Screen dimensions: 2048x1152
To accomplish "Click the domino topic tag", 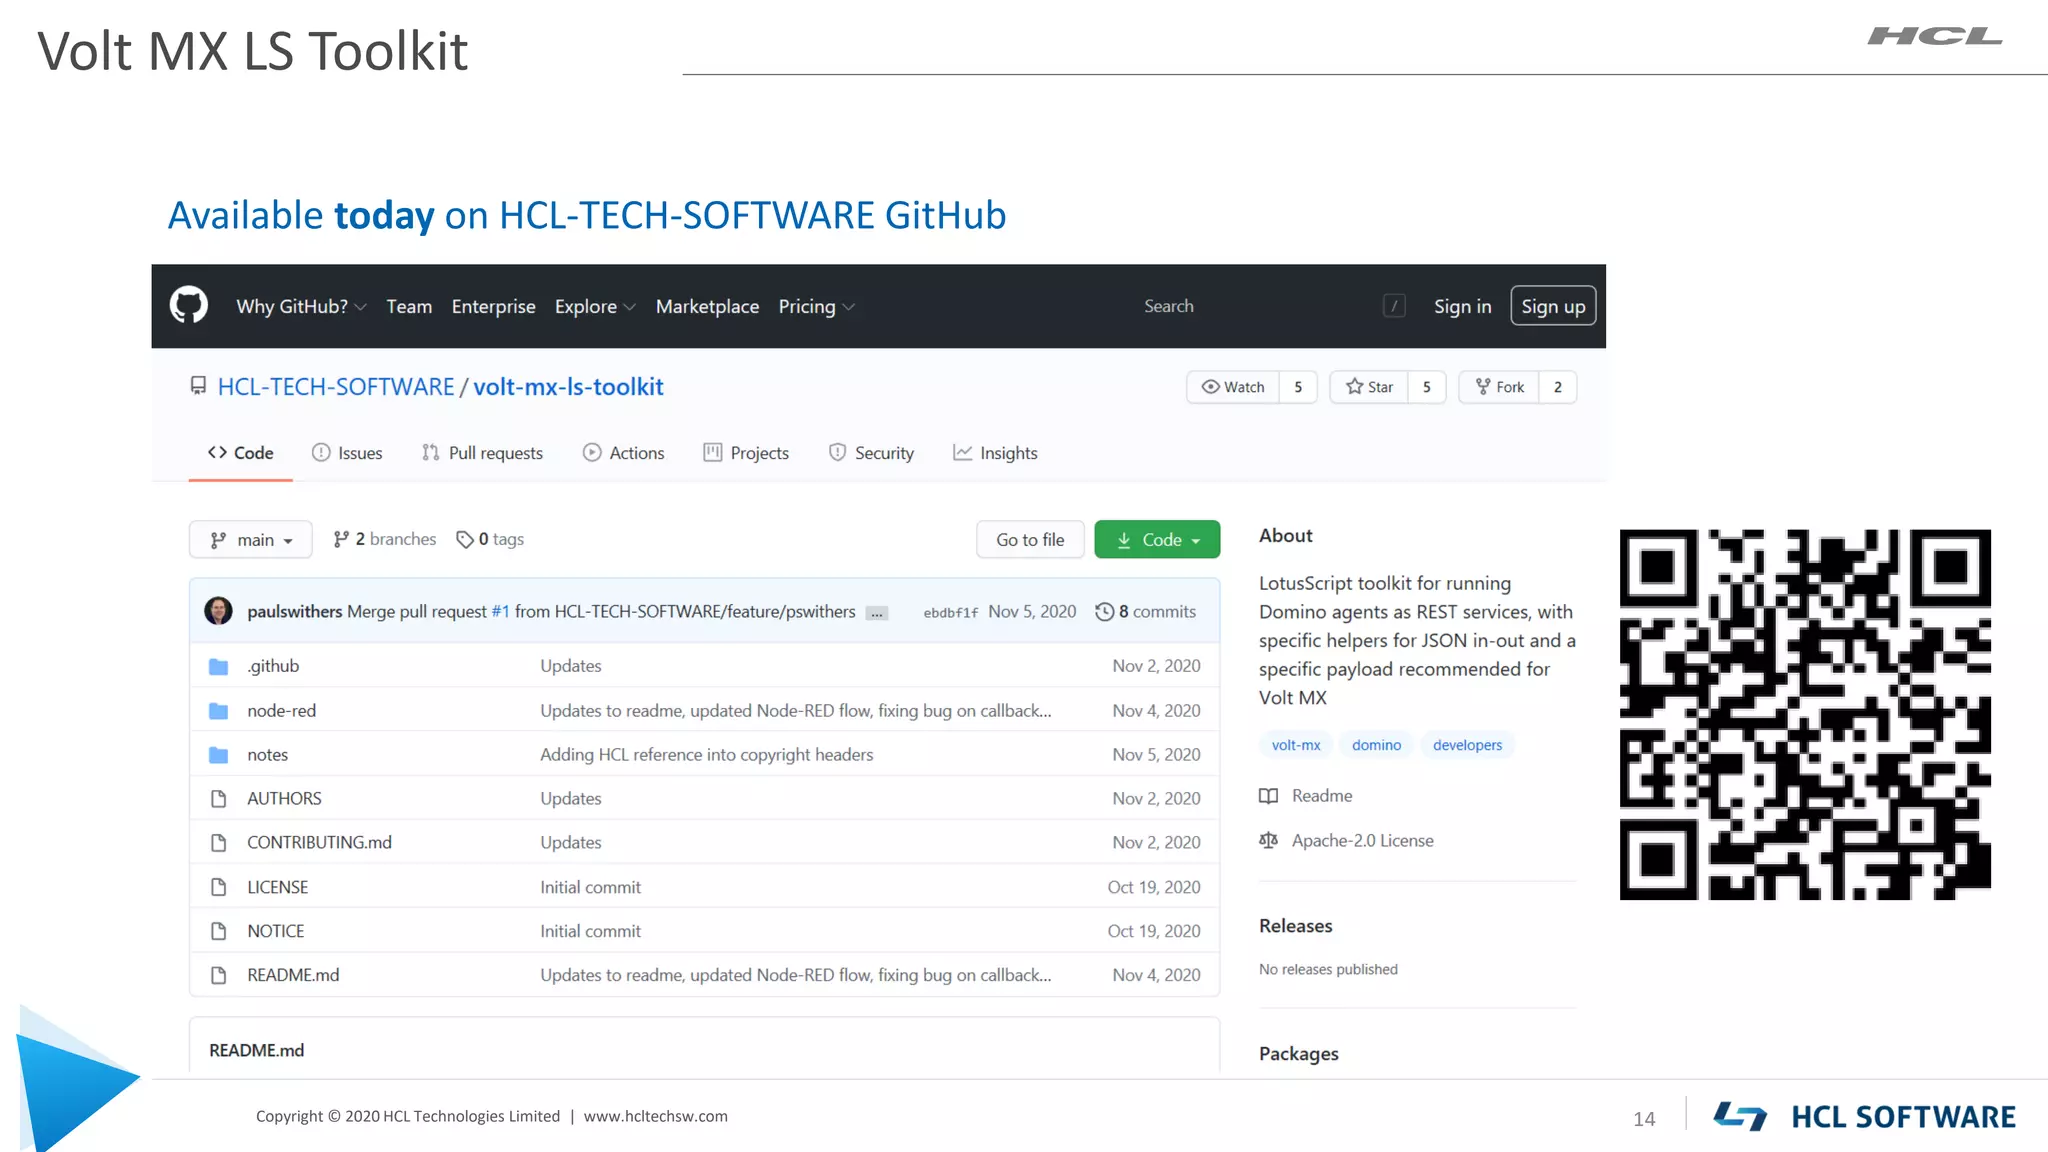I will click(x=1377, y=745).
